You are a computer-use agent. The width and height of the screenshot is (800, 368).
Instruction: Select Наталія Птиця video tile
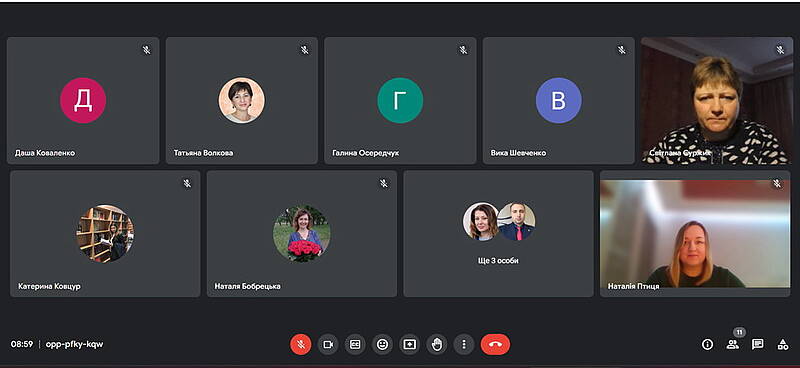tap(695, 234)
